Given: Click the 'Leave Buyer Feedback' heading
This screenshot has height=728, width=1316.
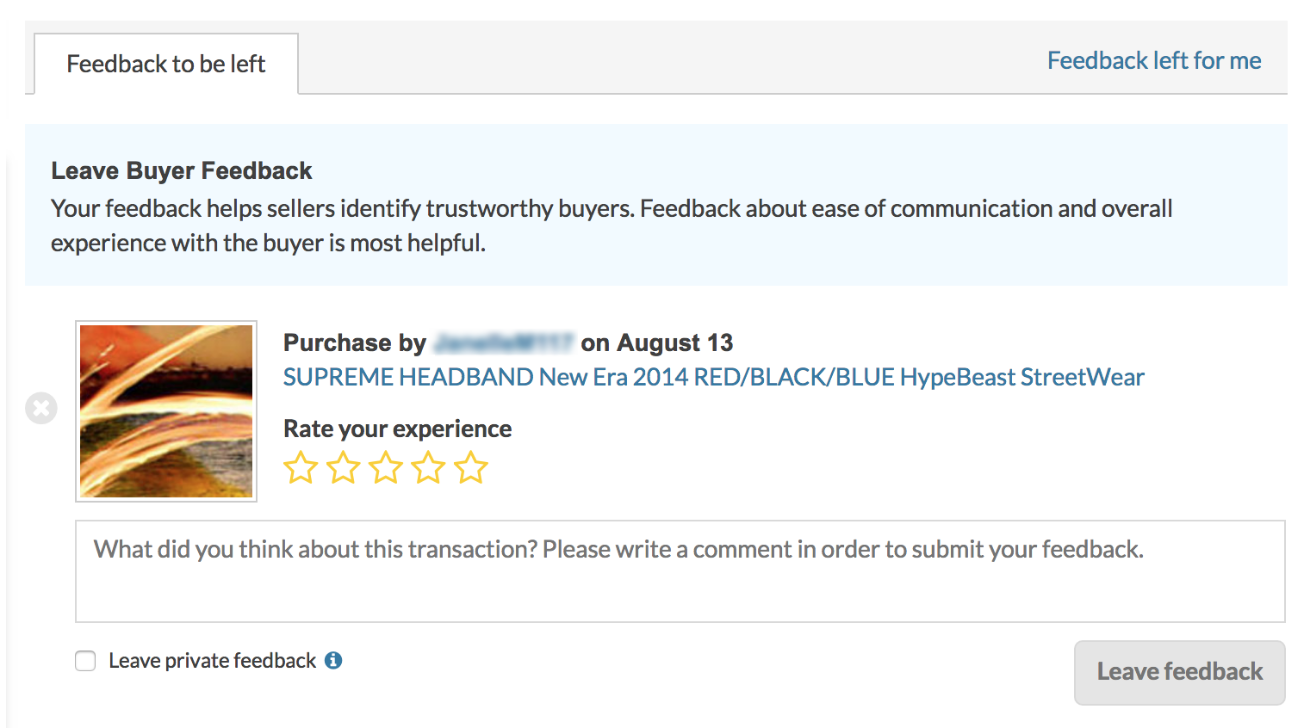Looking at the screenshot, I should (x=182, y=171).
